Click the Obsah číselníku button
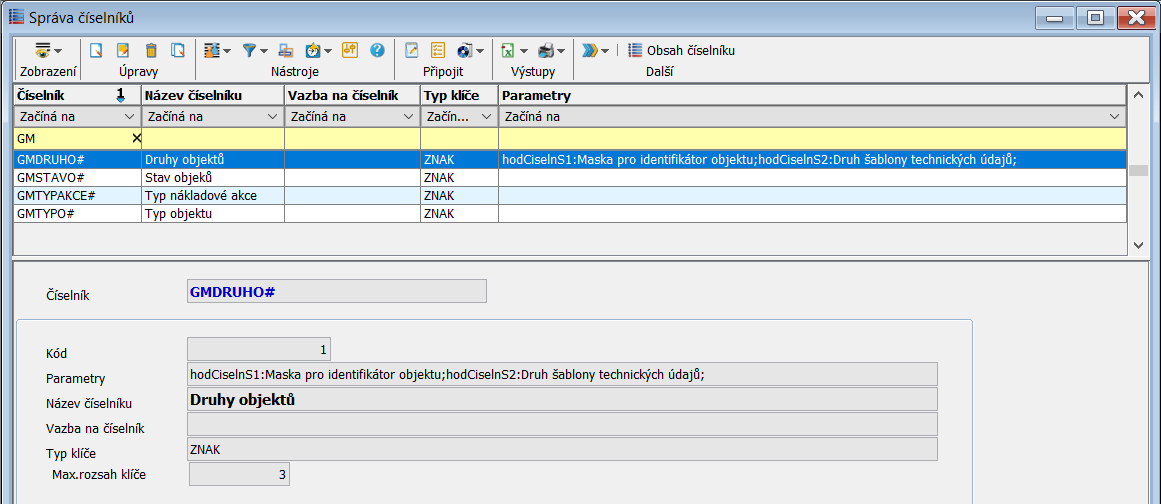This screenshot has width=1161, height=504. click(682, 50)
